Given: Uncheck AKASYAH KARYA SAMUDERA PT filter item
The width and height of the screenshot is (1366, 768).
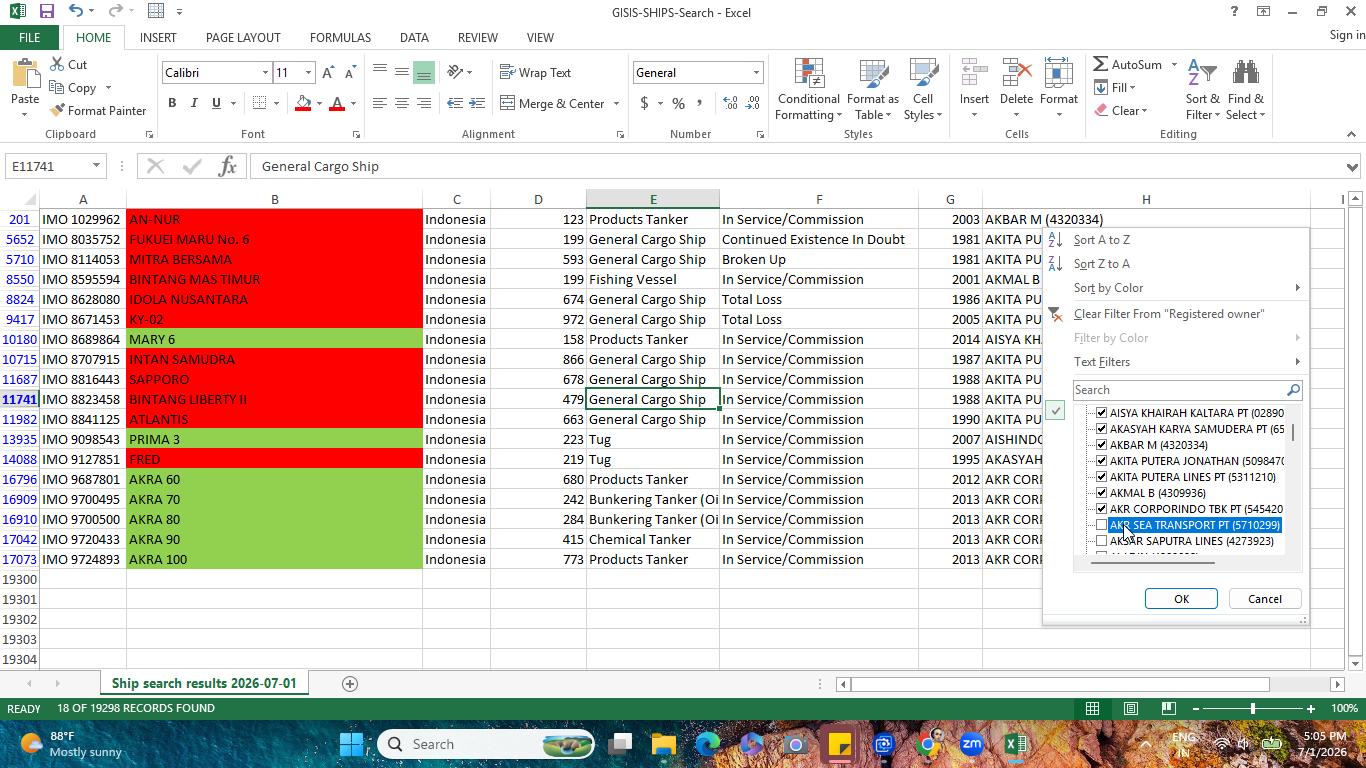Looking at the screenshot, I should point(1102,429).
